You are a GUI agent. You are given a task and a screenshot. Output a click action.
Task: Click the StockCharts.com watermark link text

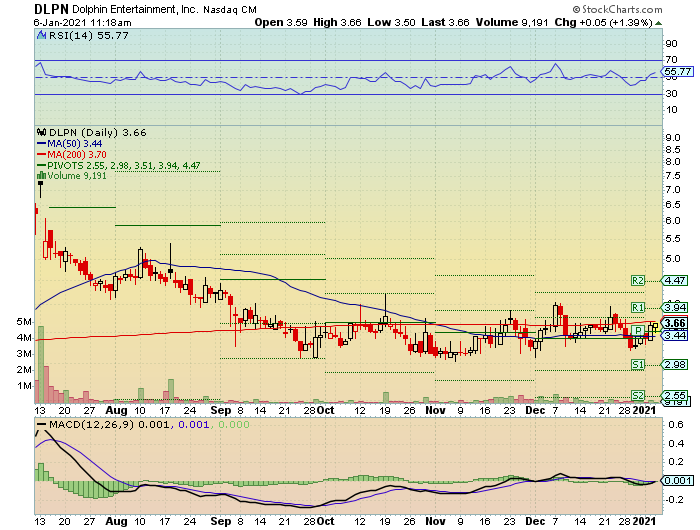tap(622, 9)
